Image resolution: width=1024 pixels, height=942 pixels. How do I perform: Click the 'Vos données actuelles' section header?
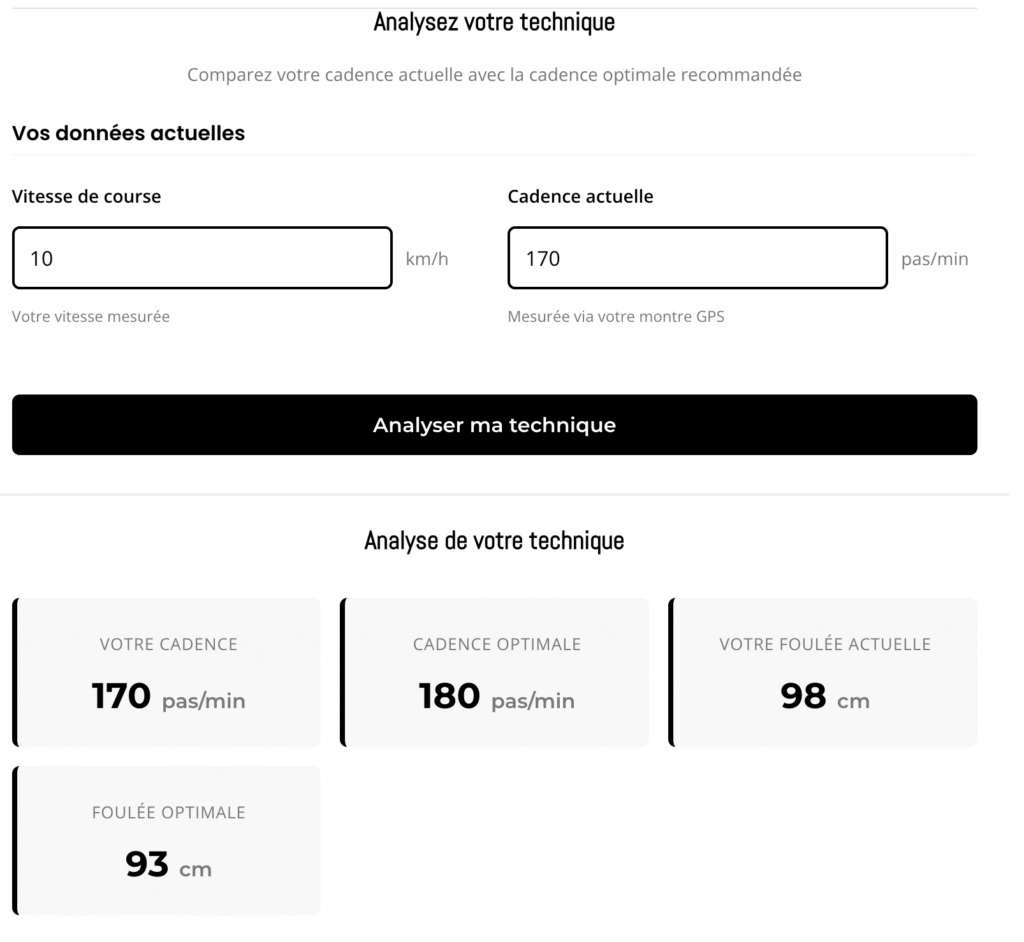click(128, 132)
